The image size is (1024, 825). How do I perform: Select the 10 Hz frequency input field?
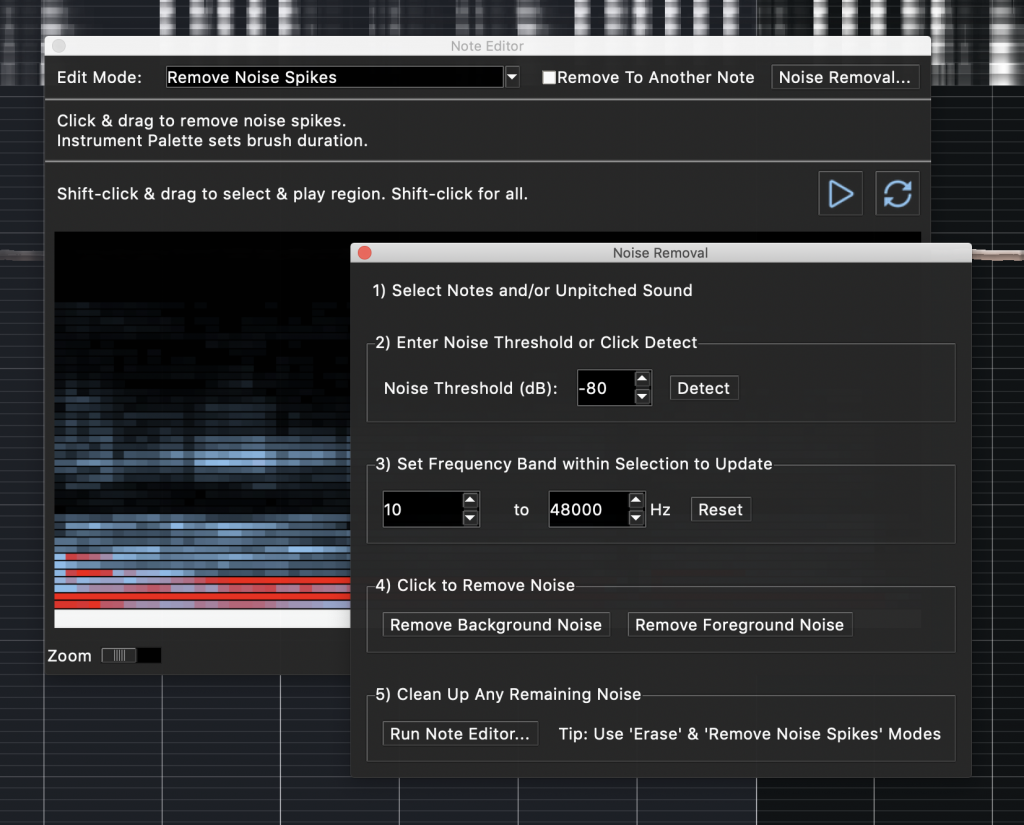[420, 509]
